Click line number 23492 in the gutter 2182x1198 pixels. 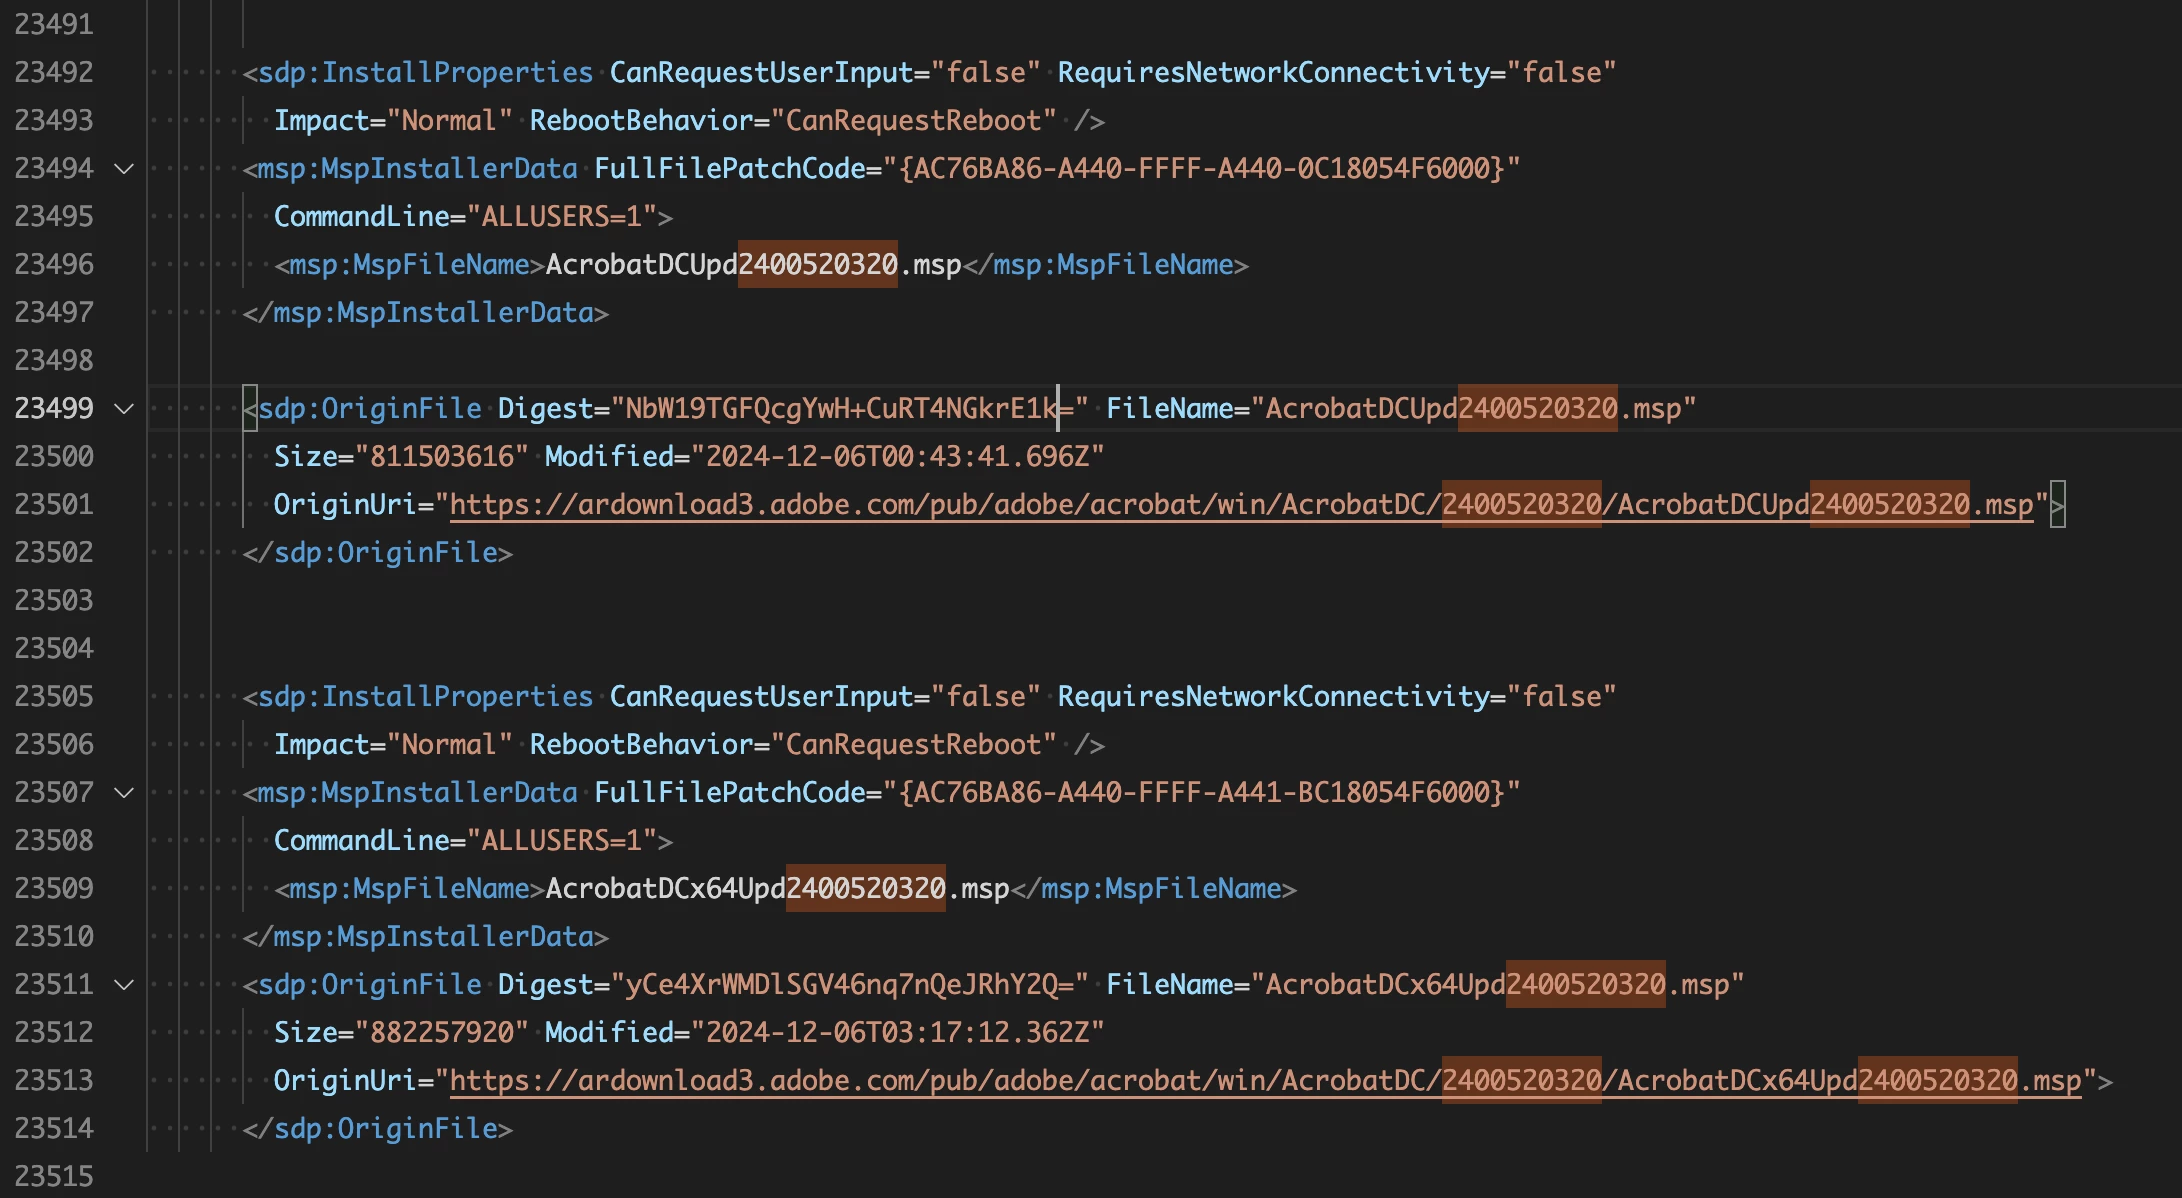[54, 73]
